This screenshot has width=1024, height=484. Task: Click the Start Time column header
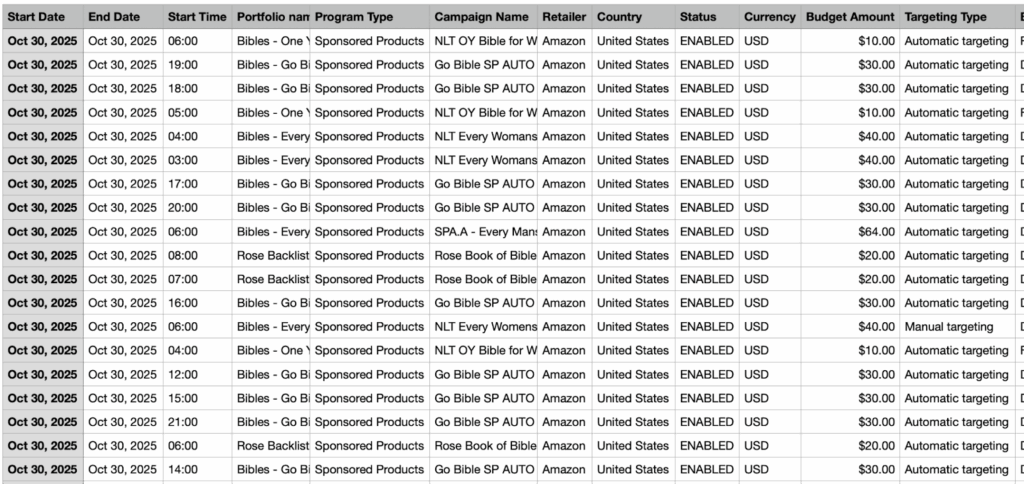click(x=197, y=17)
